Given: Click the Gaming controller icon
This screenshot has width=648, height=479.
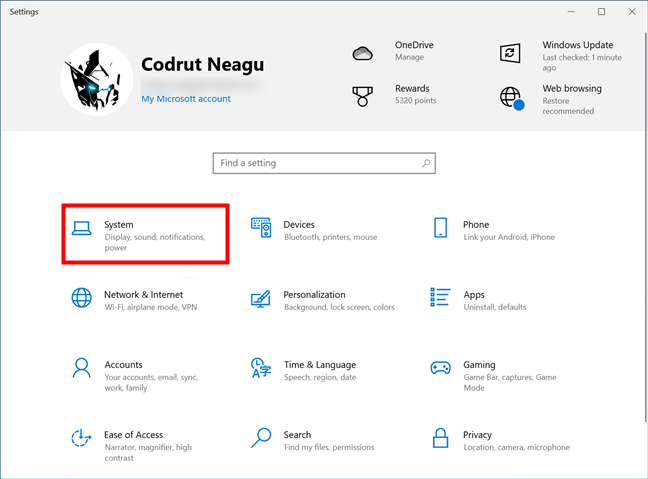Looking at the screenshot, I should coord(441,367).
